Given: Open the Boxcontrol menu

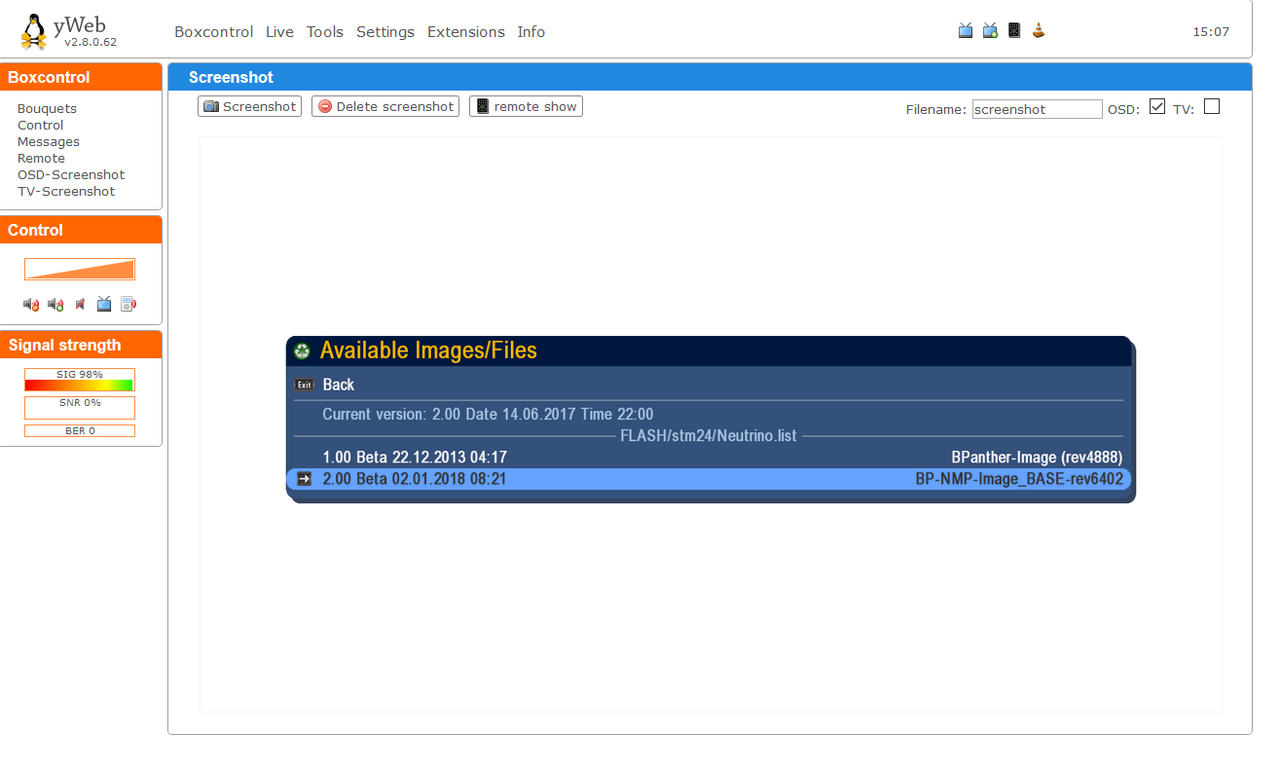Looking at the screenshot, I should 214,32.
